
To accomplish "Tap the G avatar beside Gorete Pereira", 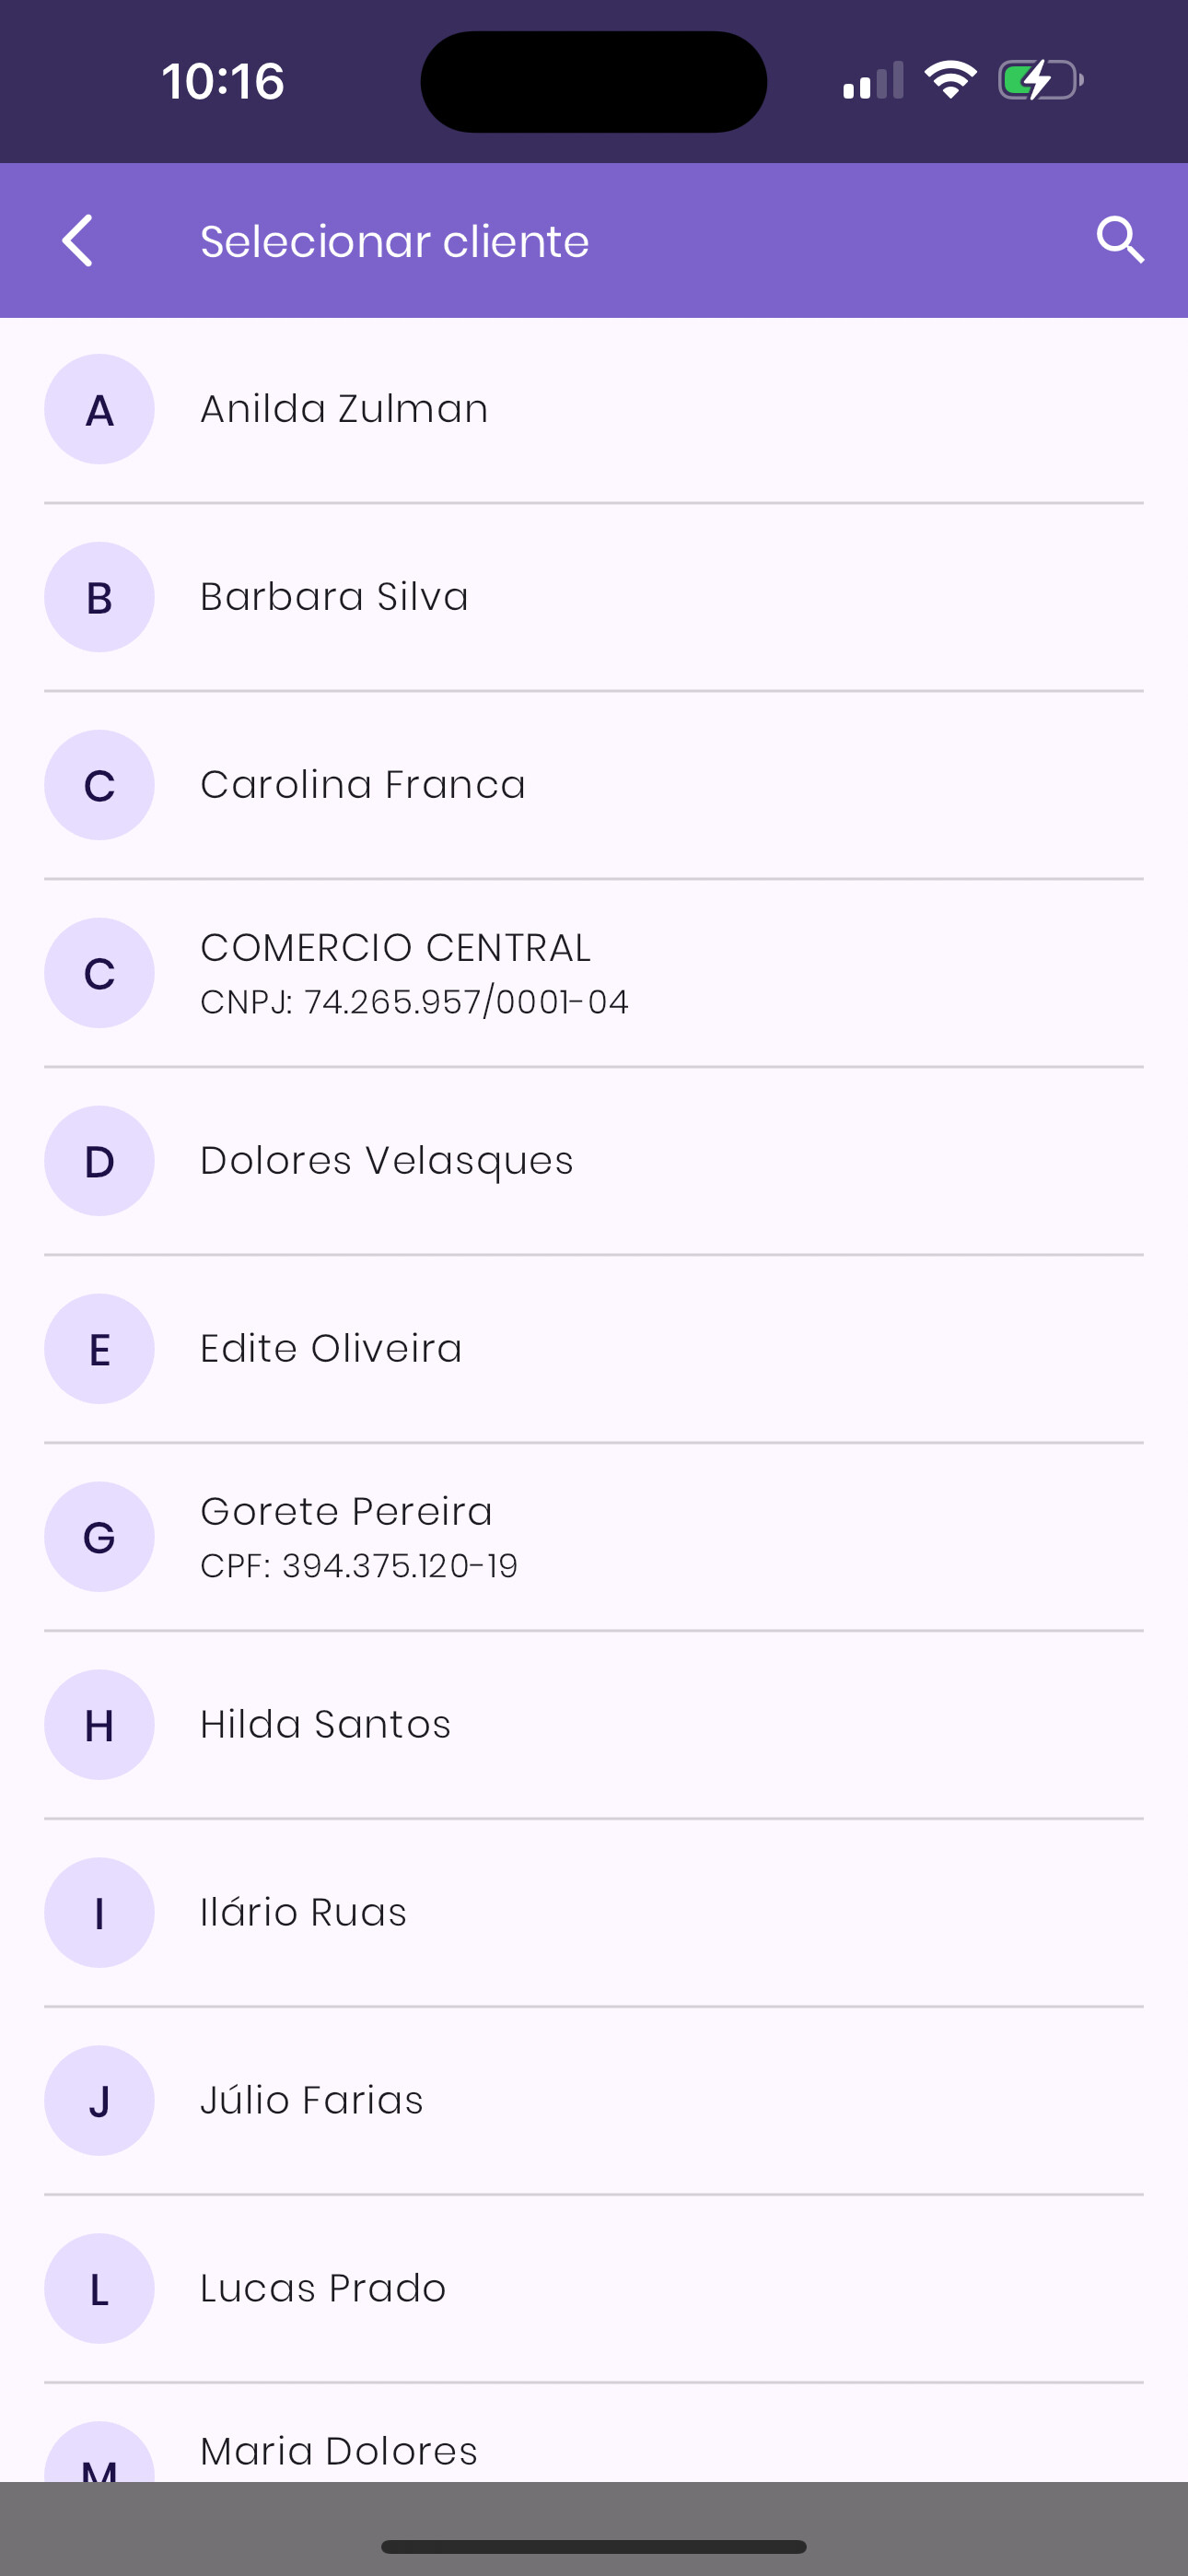I will tap(99, 1537).
